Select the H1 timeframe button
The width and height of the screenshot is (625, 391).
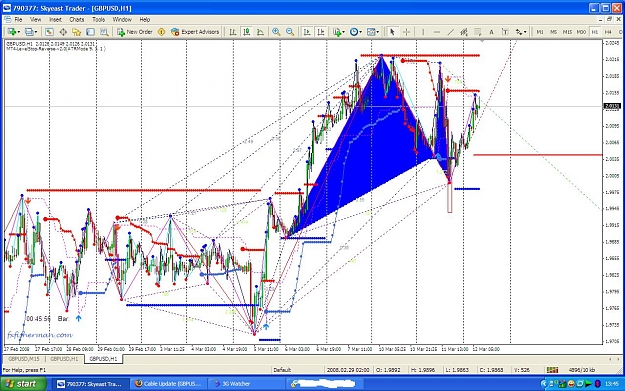pyautogui.click(x=595, y=32)
